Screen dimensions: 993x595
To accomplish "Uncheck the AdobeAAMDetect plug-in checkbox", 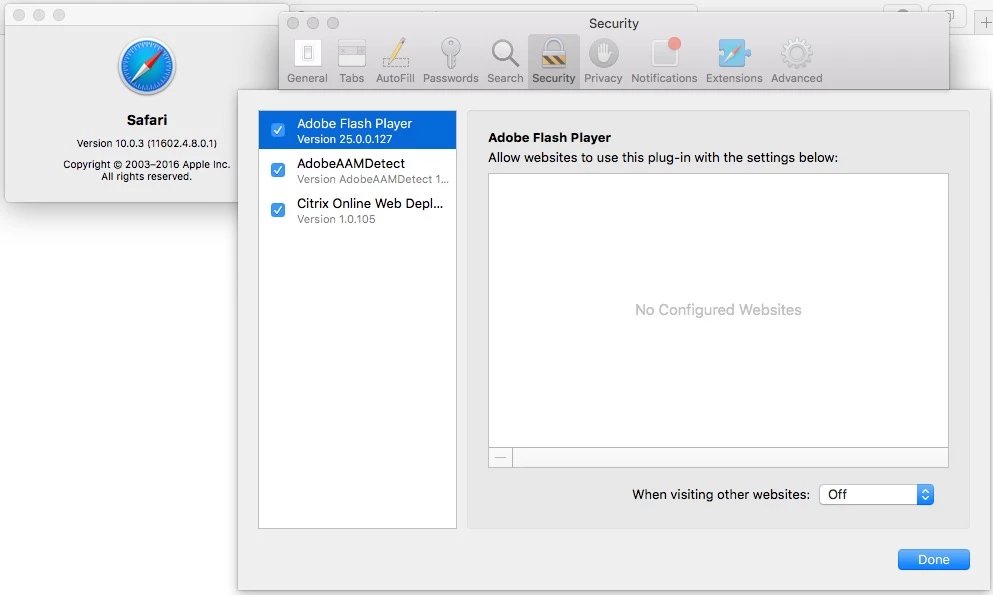I will click(278, 170).
